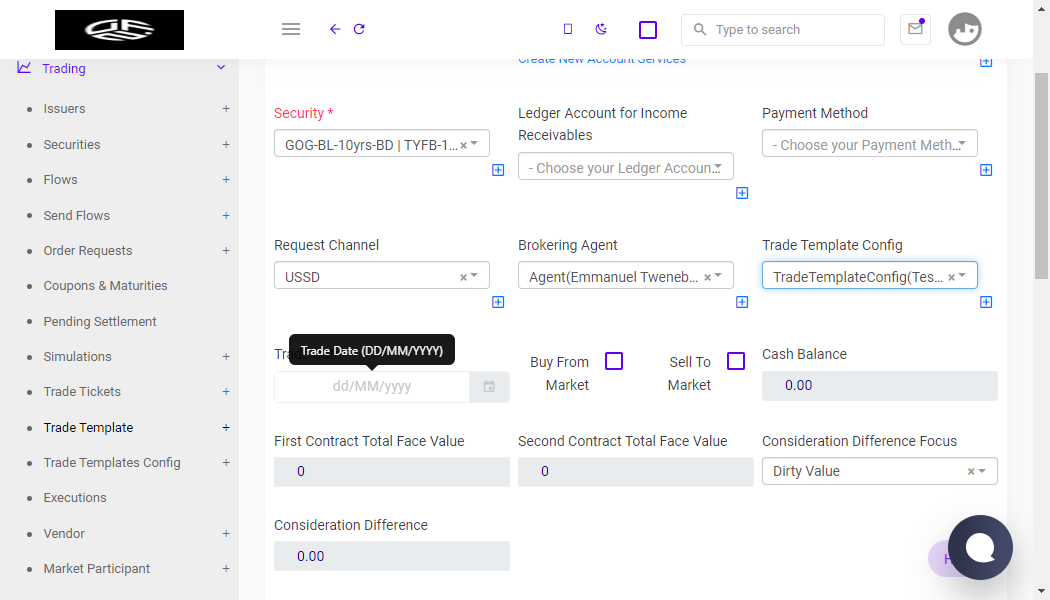Click the refresh page icon
This screenshot has width=1050, height=600.
tap(359, 29)
